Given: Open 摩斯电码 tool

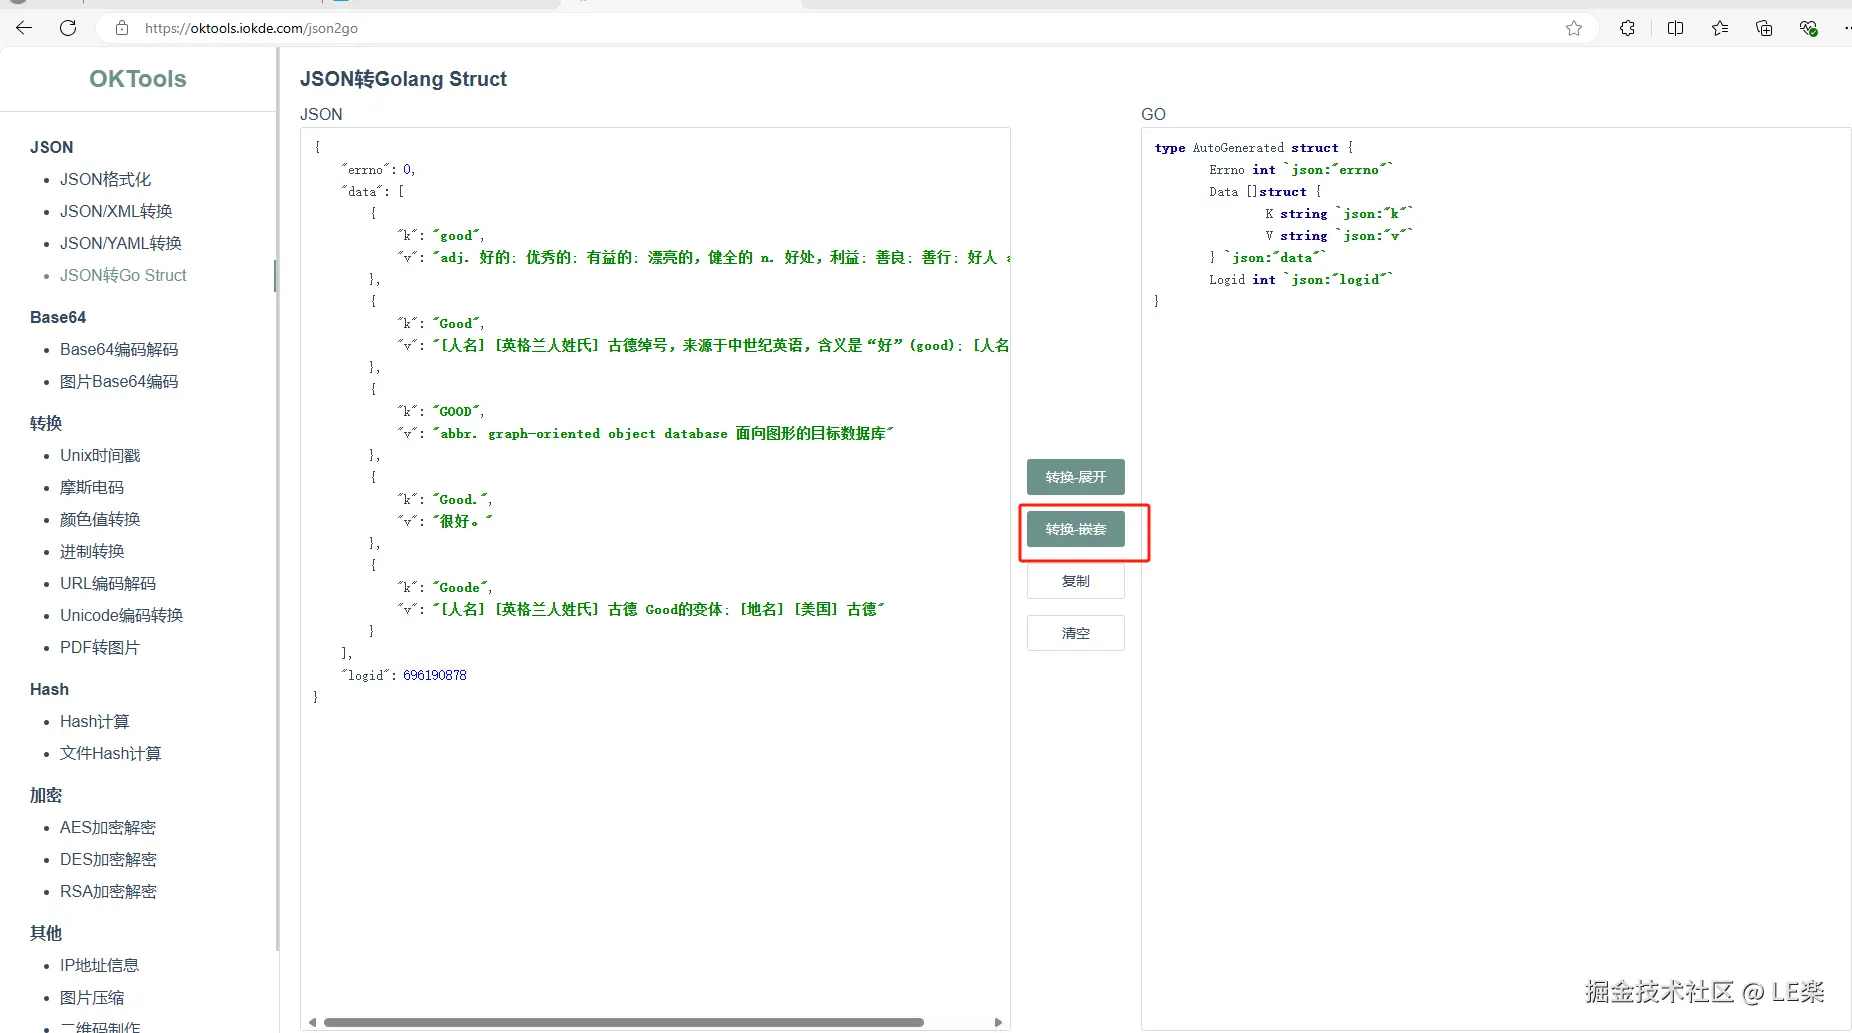Looking at the screenshot, I should tap(92, 487).
